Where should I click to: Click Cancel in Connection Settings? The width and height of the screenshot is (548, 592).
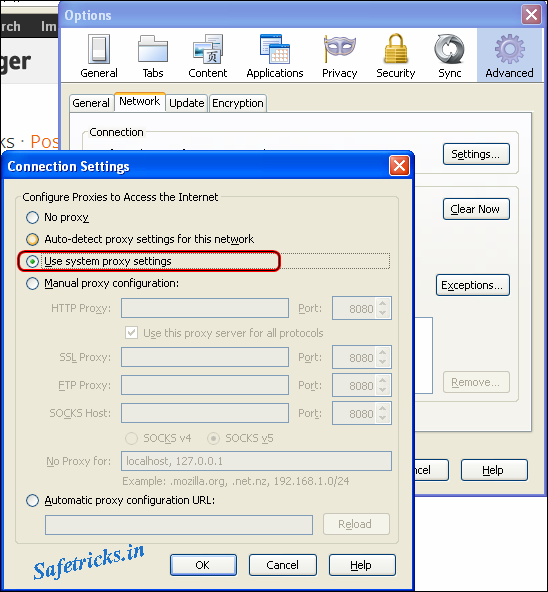tap(282, 565)
